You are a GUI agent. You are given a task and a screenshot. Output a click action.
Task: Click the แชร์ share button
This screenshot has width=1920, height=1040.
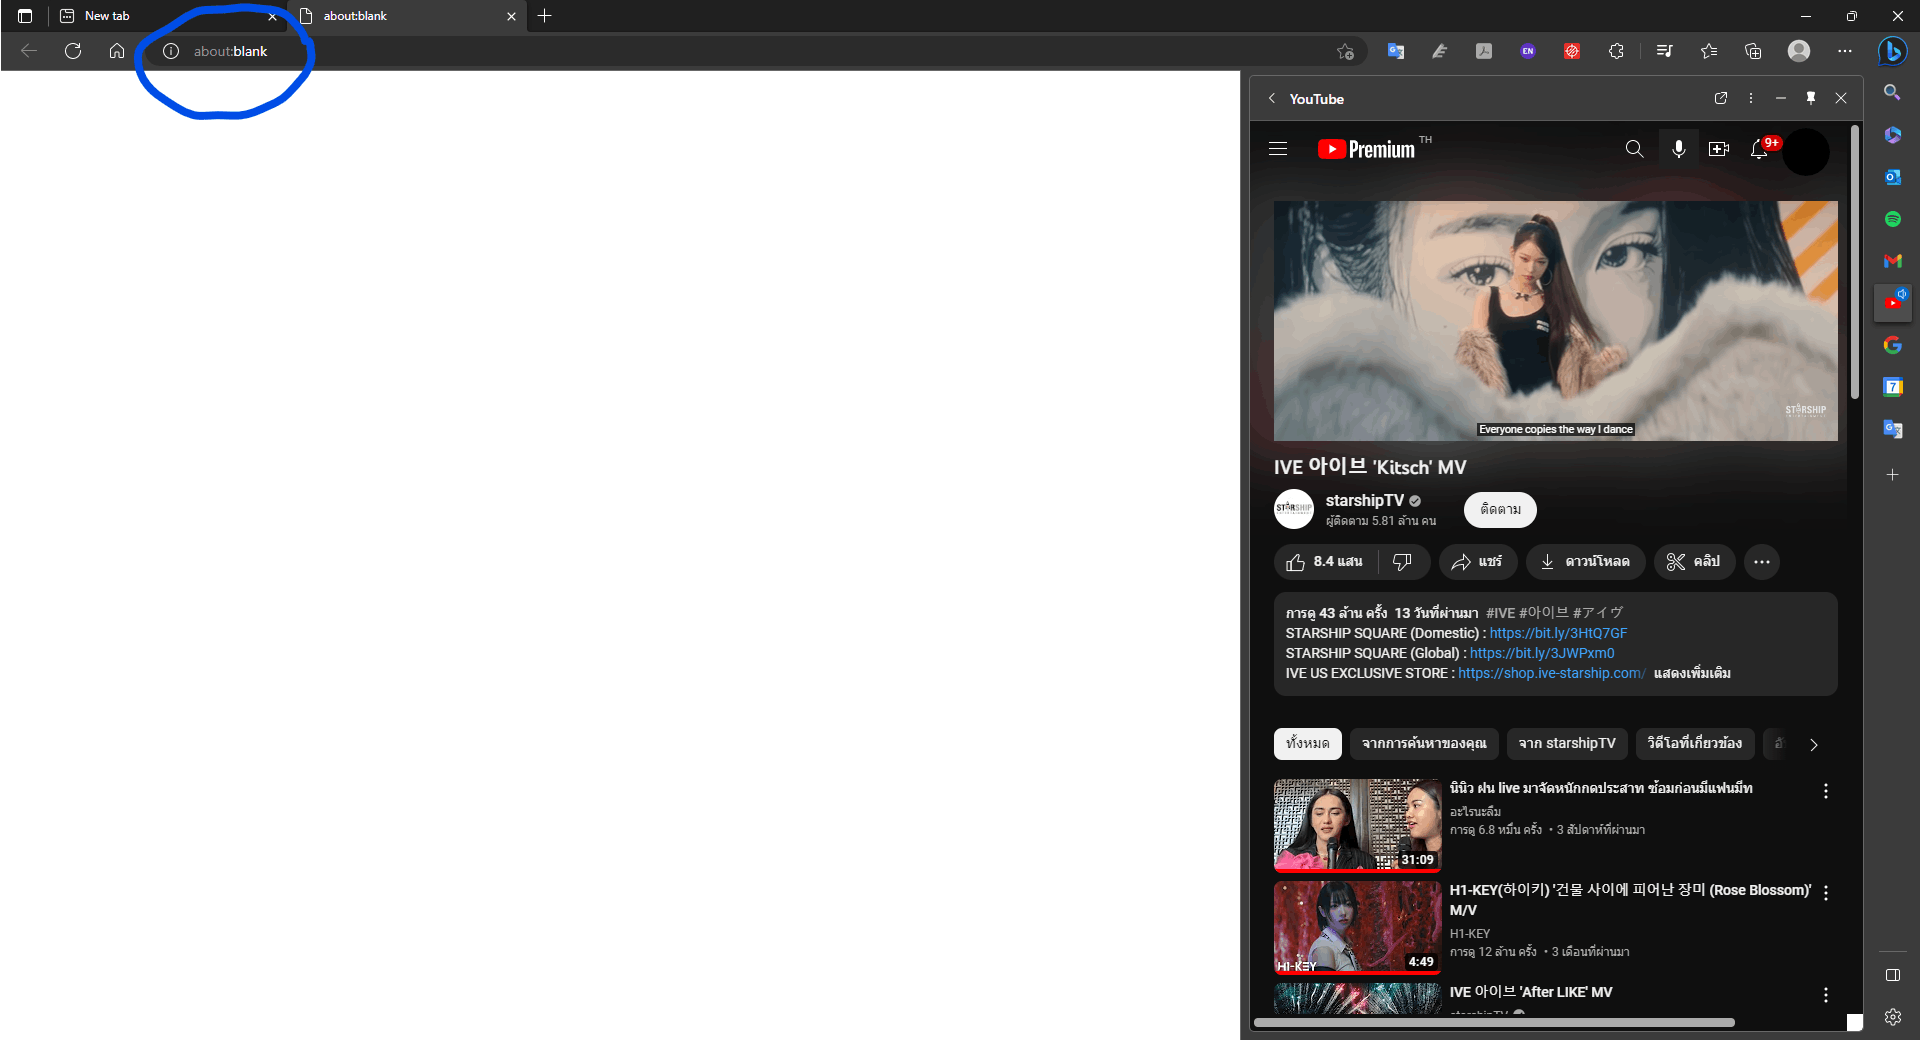pos(1478,562)
